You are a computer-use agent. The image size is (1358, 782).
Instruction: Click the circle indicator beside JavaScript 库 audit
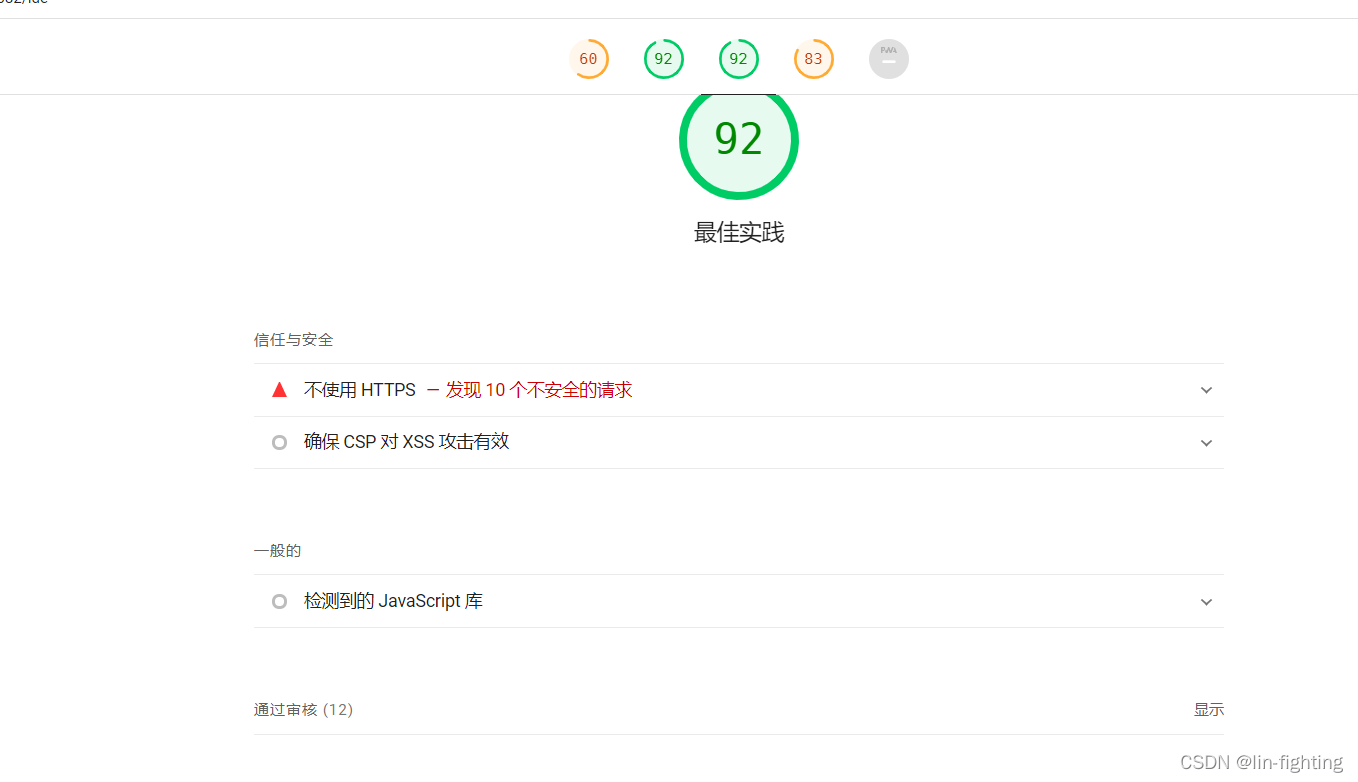(x=279, y=601)
